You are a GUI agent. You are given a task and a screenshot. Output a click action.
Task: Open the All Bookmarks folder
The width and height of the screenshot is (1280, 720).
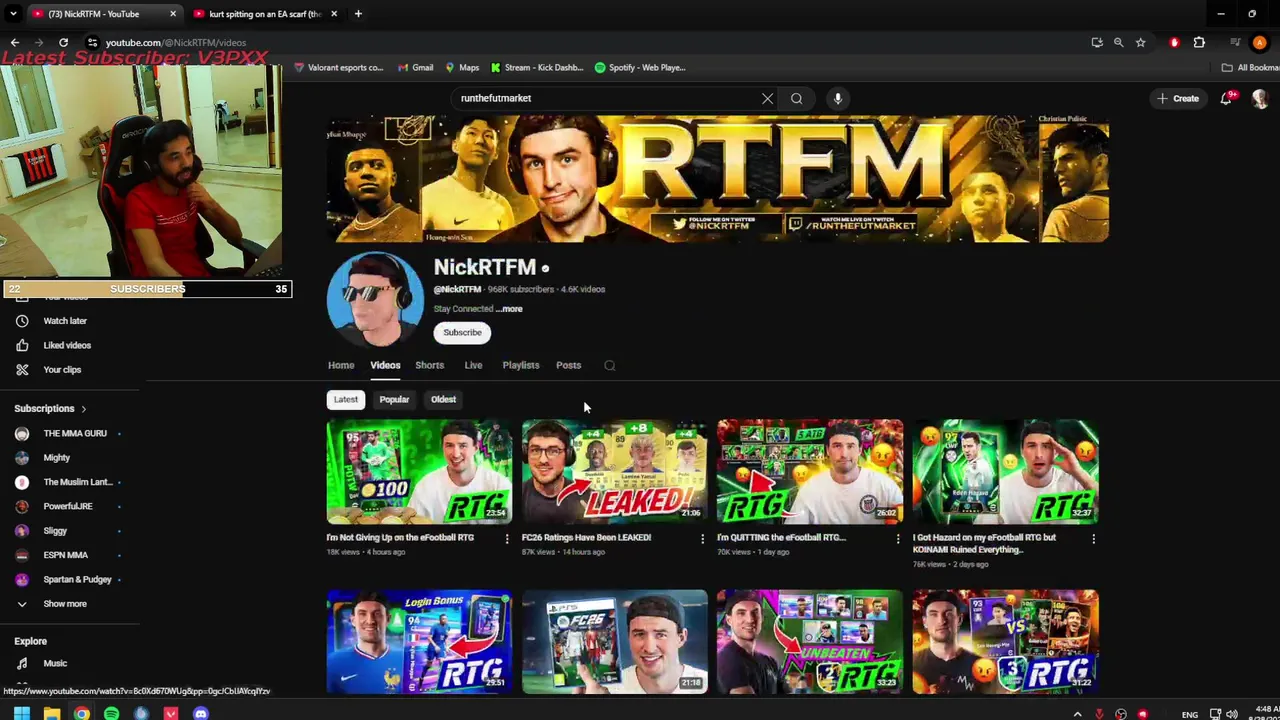pyautogui.click(x=1250, y=67)
